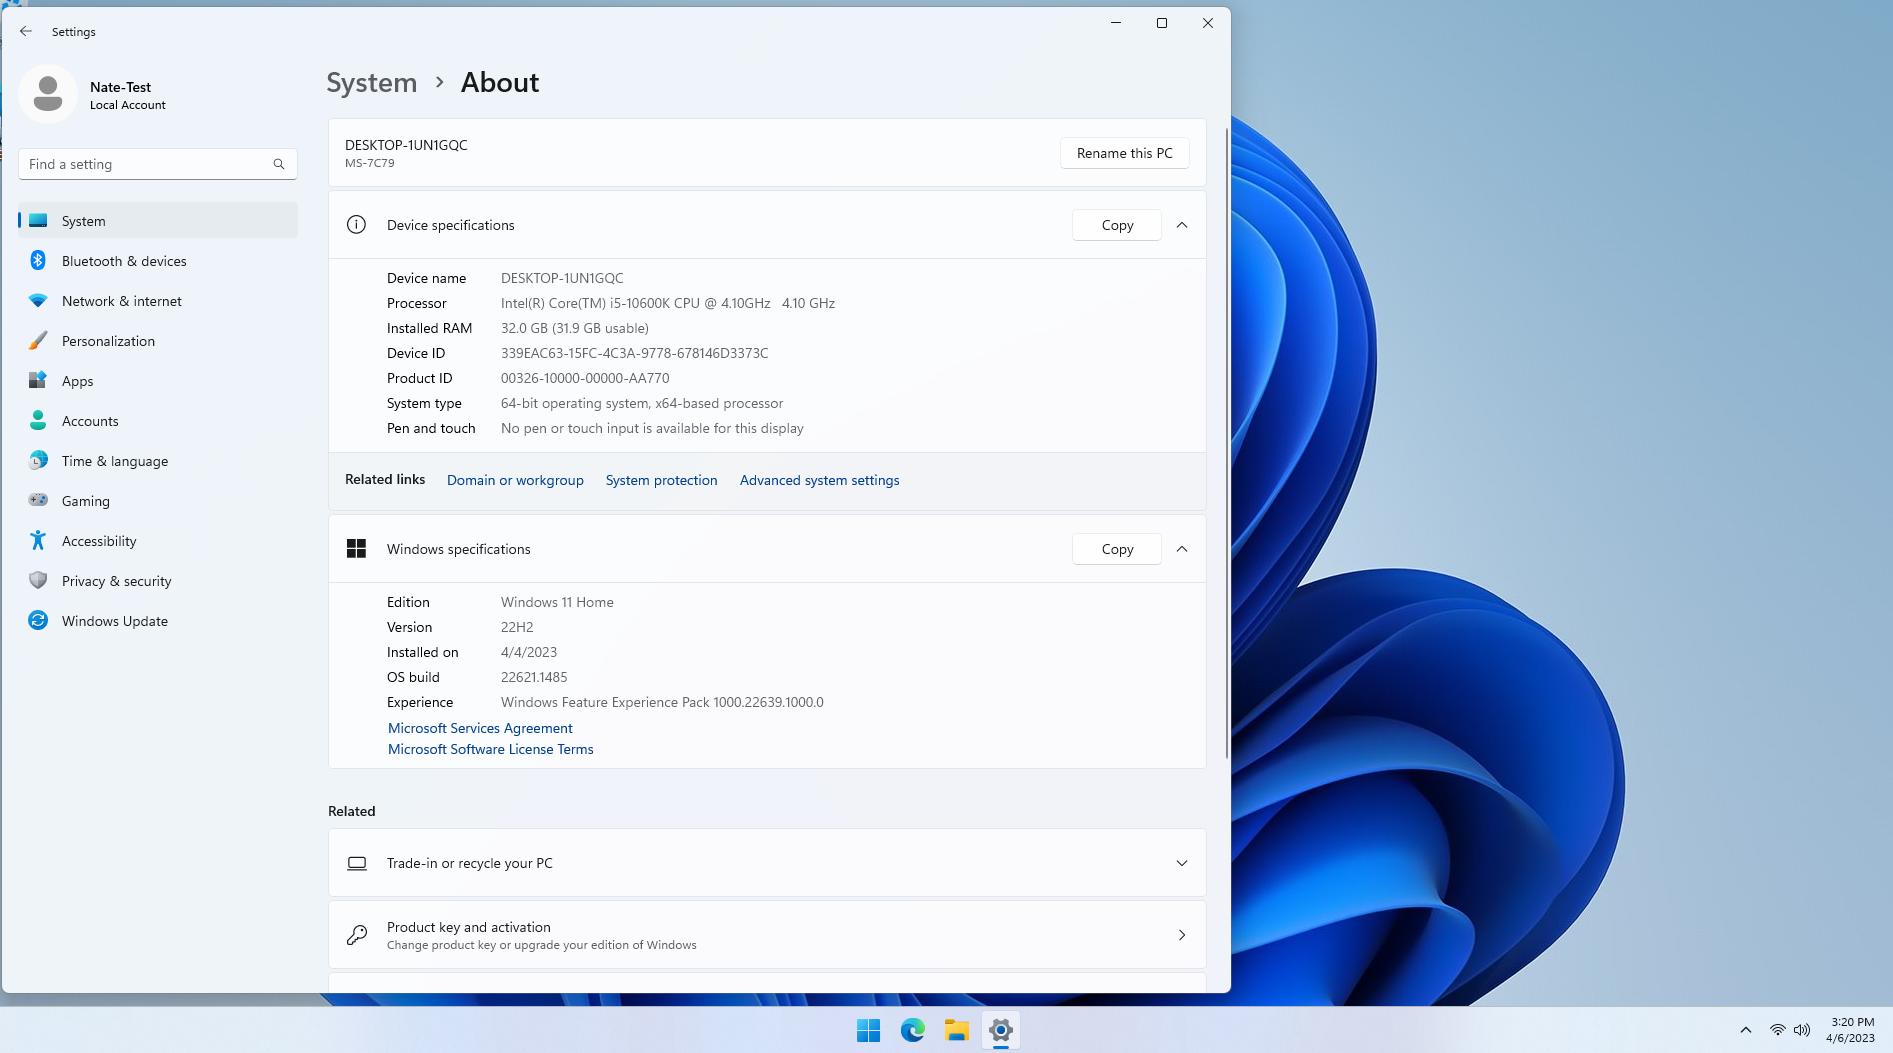Open Domain or workgroup link

click(515, 480)
